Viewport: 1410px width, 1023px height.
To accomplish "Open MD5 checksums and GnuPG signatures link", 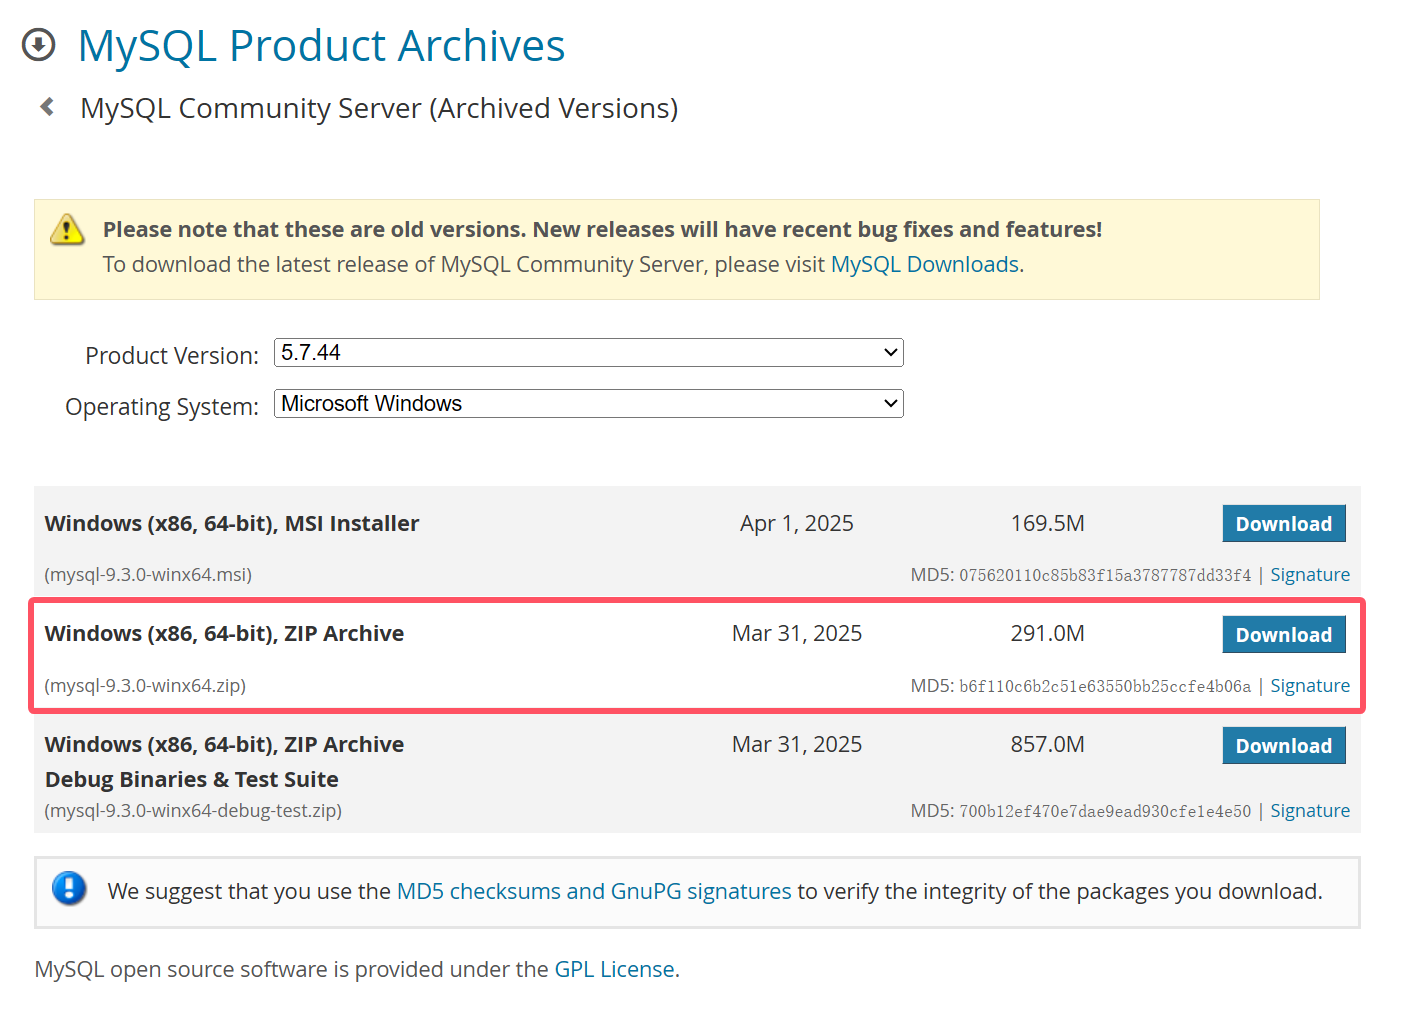I will tap(594, 892).
